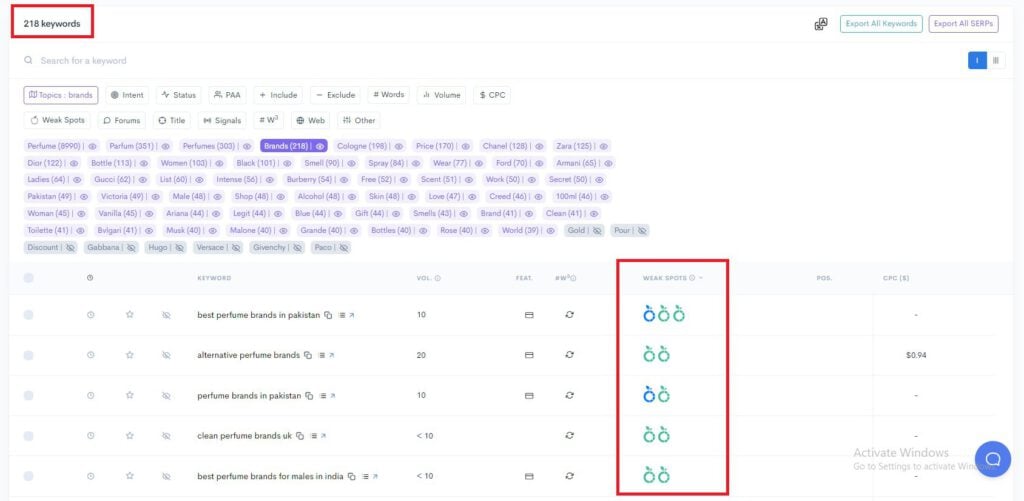Screen dimensions: 1024x501
Task: Hide the 'alternative perfume brands' keyword
Action: [x=166, y=355]
